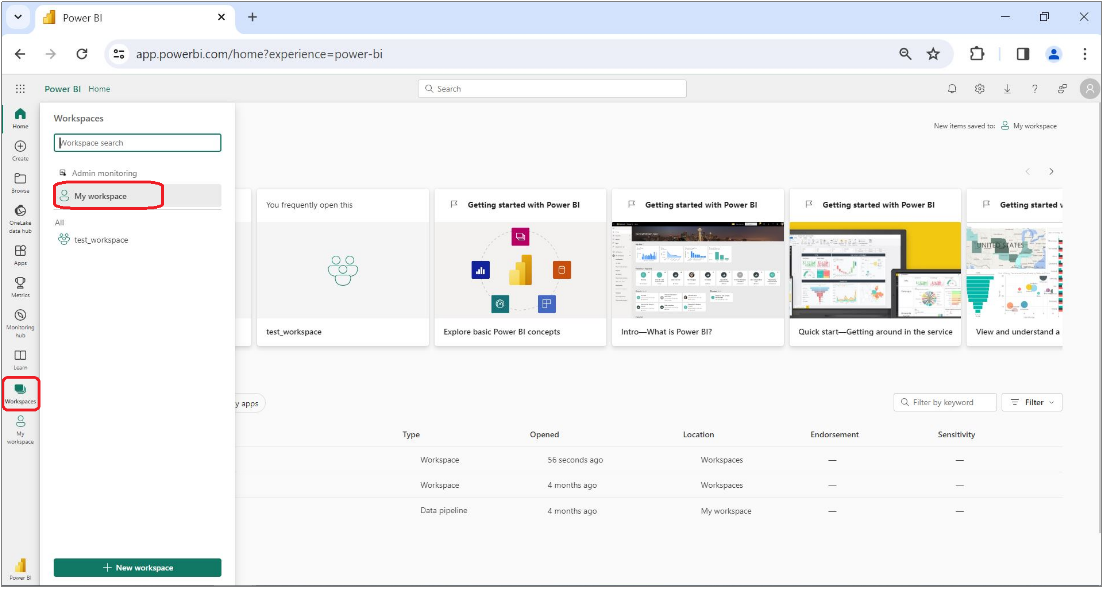Viewport: 1105px width, 590px height.
Task: Click the New workspace button
Action: [137, 567]
